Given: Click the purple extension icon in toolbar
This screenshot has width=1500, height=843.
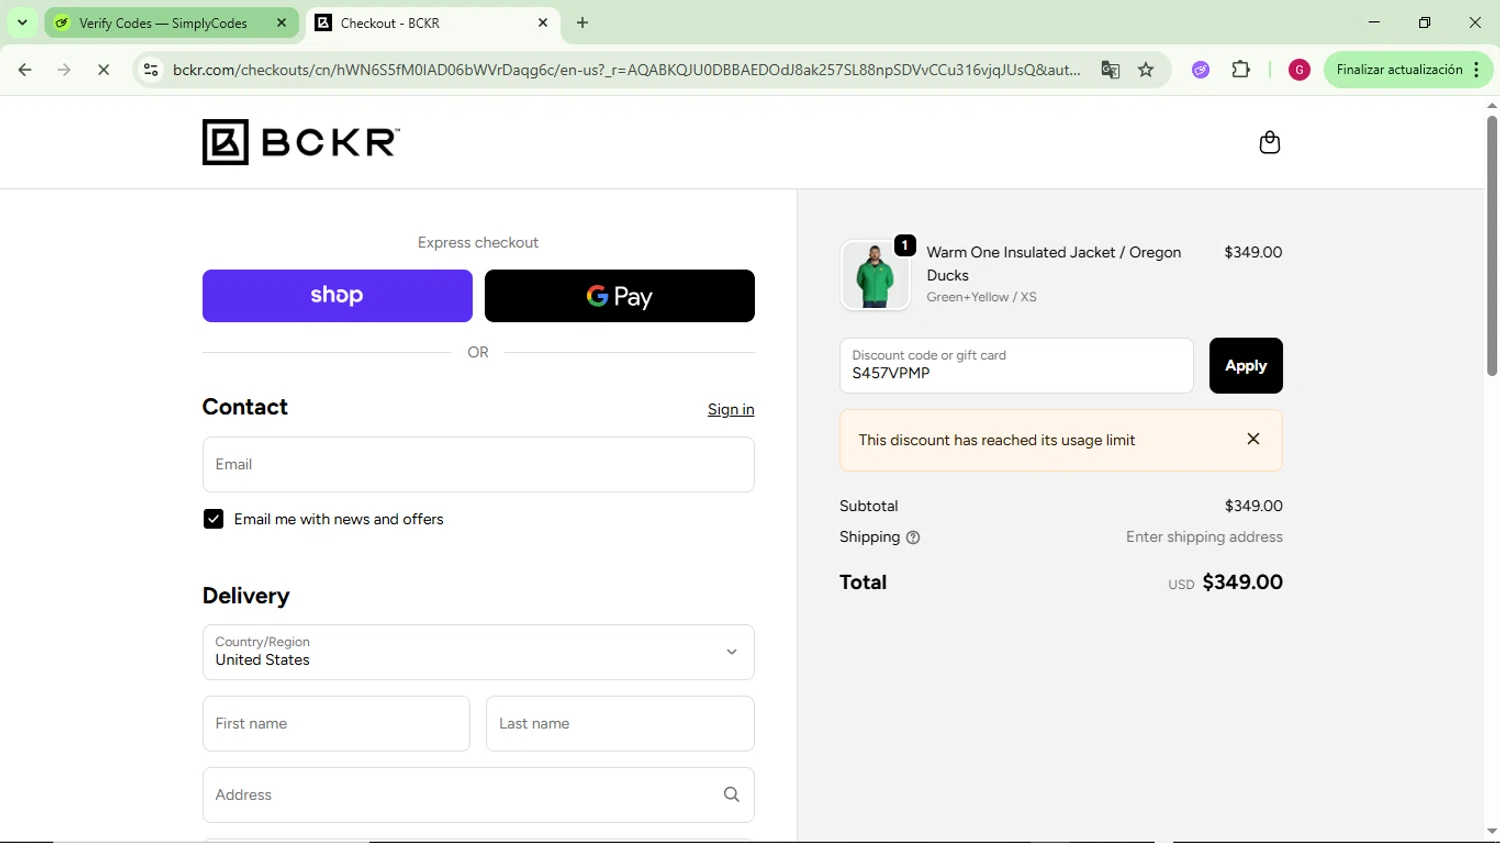Looking at the screenshot, I should point(1200,70).
